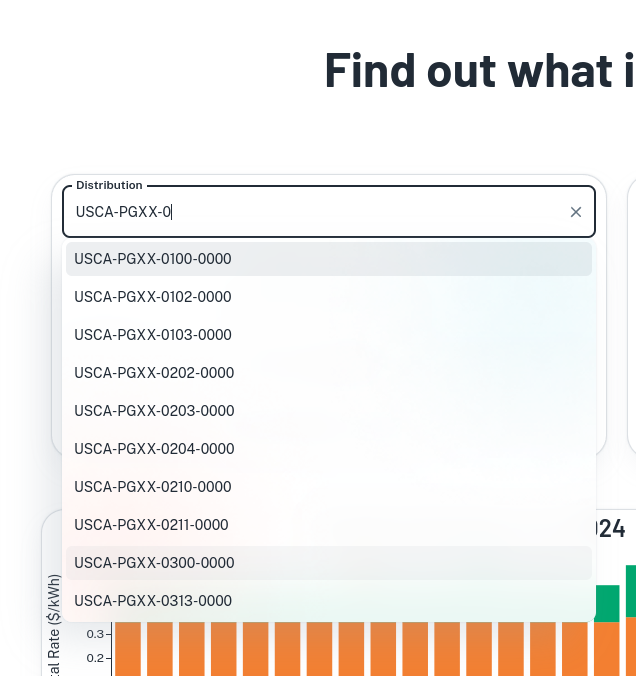Click the 0.2 tick on the rate axis
This screenshot has height=676, width=636.
pos(95,658)
